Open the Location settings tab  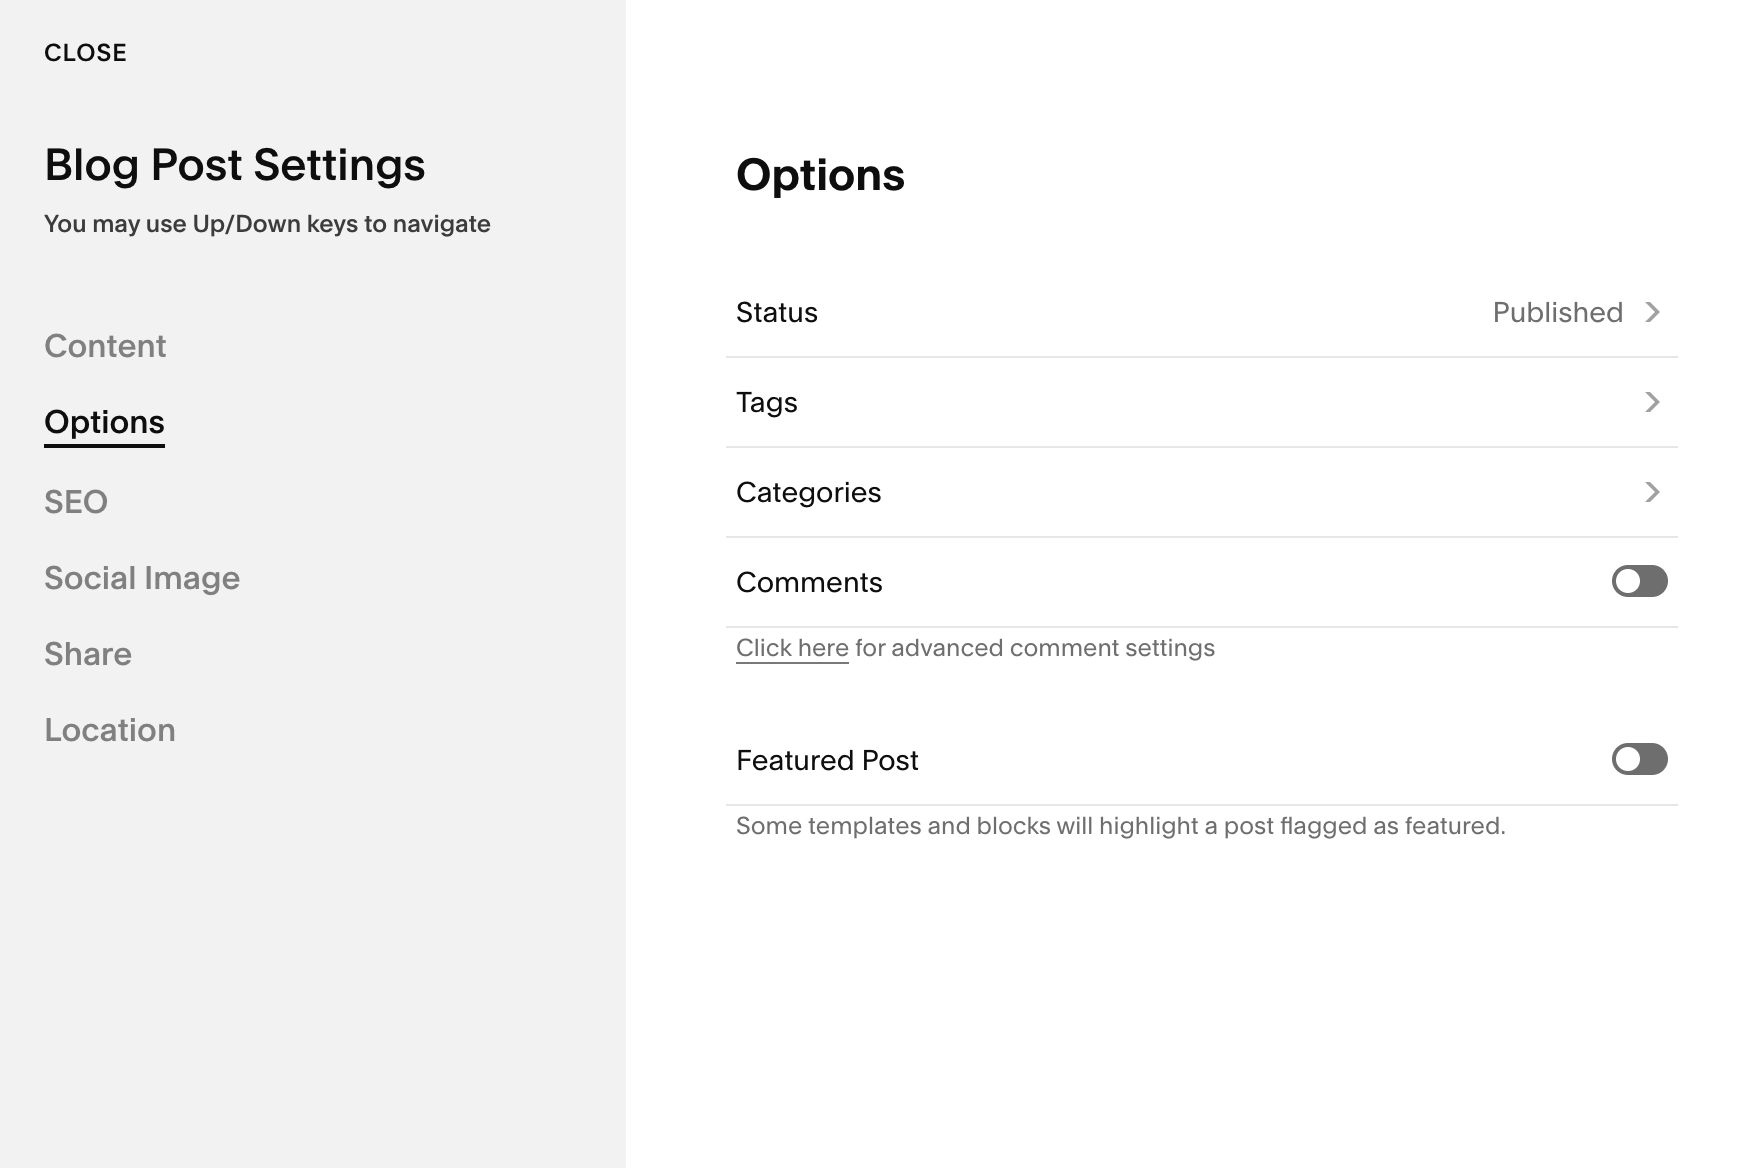[x=110, y=730]
